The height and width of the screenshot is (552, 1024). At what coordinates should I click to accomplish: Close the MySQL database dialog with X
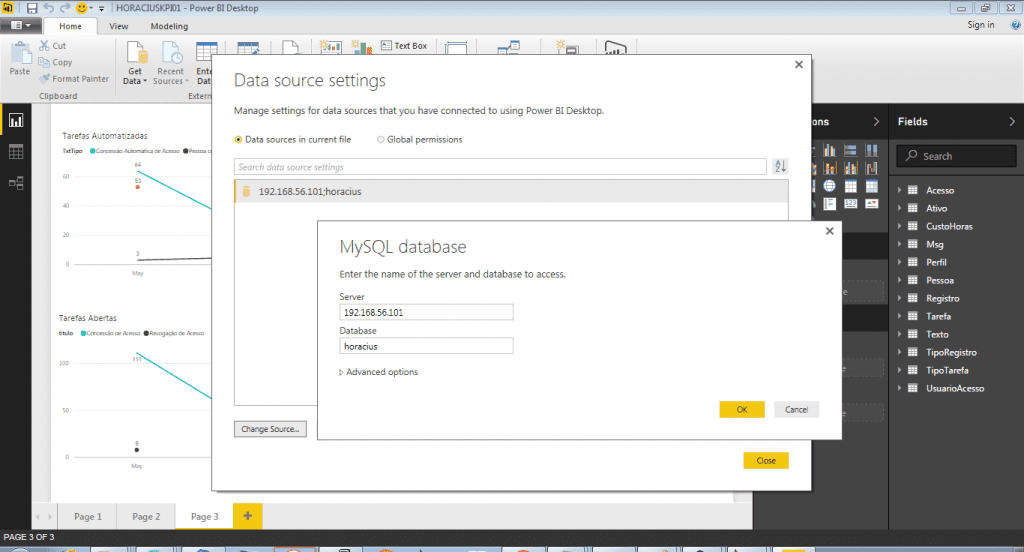click(x=829, y=231)
